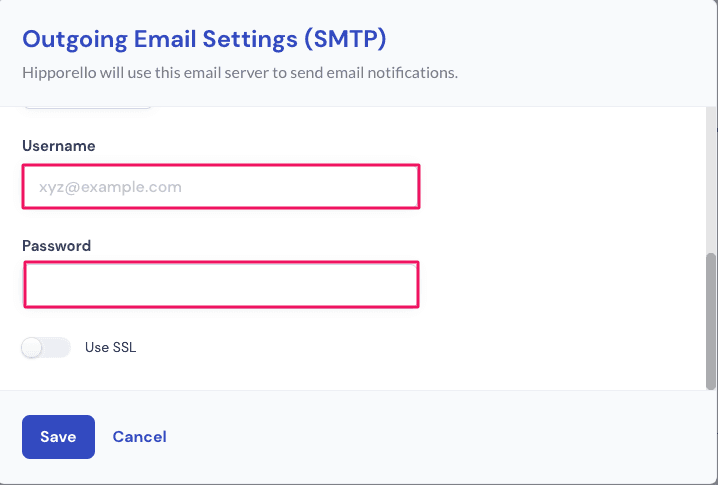The width and height of the screenshot is (718, 485).
Task: Focus the Password input field
Action: click(x=221, y=284)
